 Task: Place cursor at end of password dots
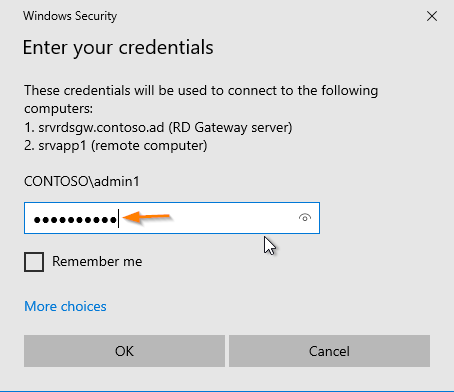pyautogui.click(x=118, y=219)
